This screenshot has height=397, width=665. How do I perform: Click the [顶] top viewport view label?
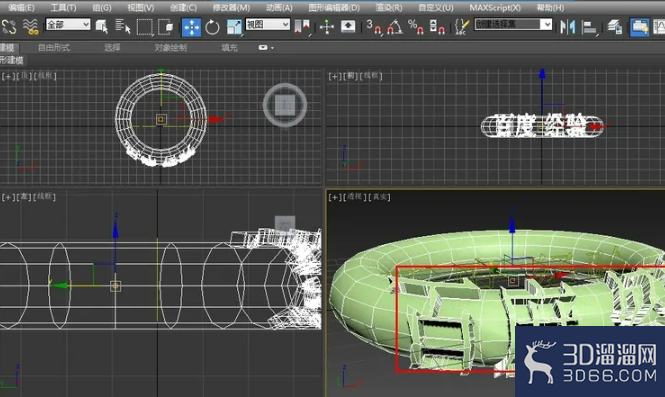(x=25, y=76)
